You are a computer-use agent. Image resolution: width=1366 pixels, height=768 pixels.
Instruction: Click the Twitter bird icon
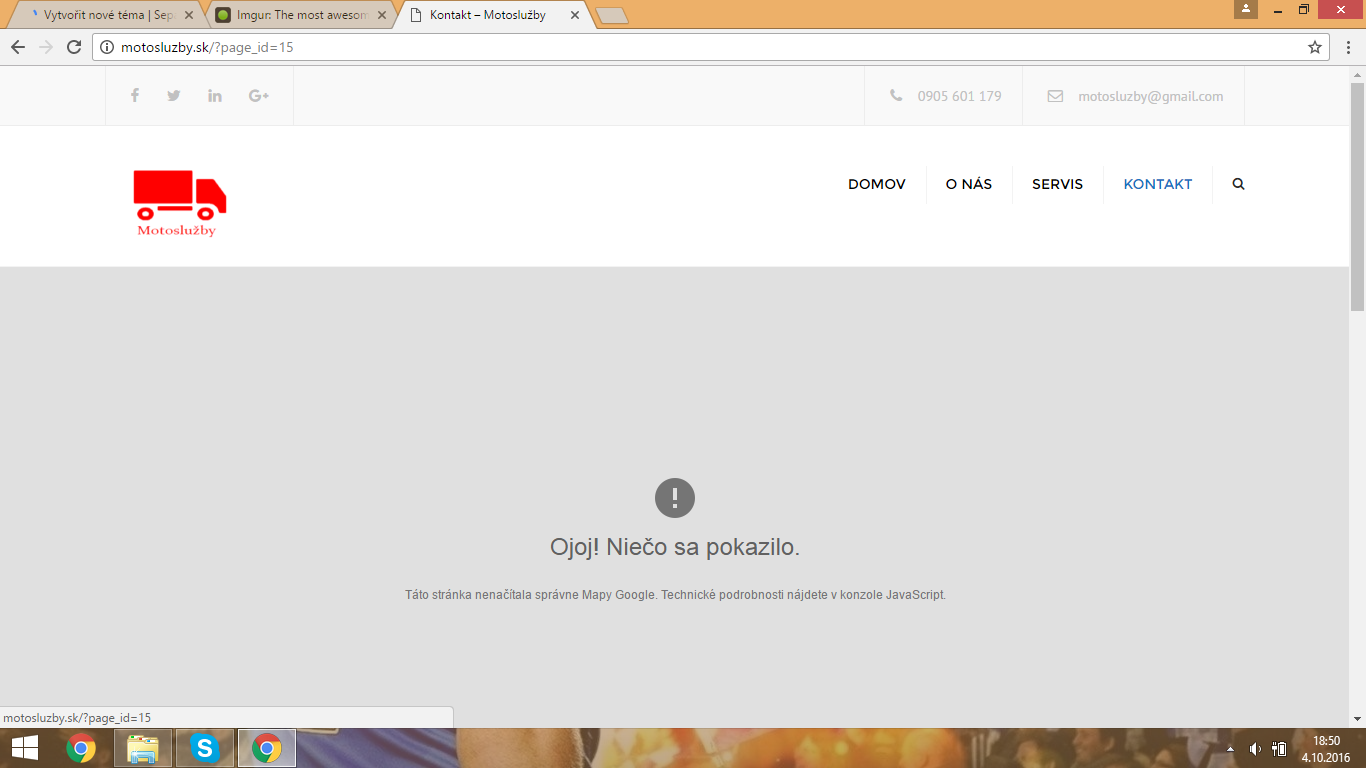pyautogui.click(x=174, y=96)
